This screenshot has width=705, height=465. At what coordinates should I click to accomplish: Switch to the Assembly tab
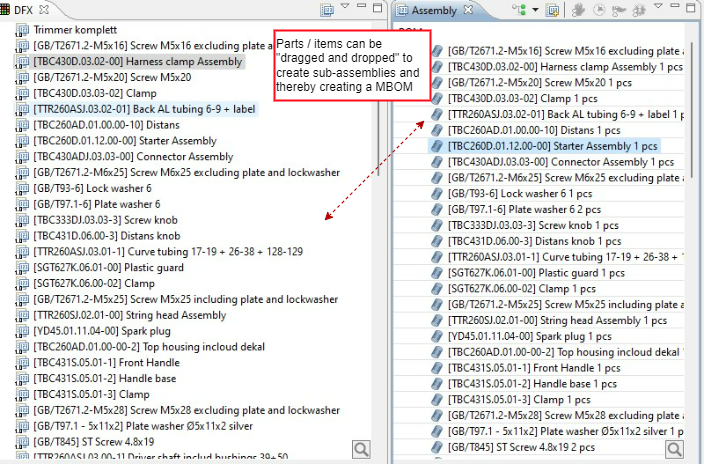tap(432, 10)
